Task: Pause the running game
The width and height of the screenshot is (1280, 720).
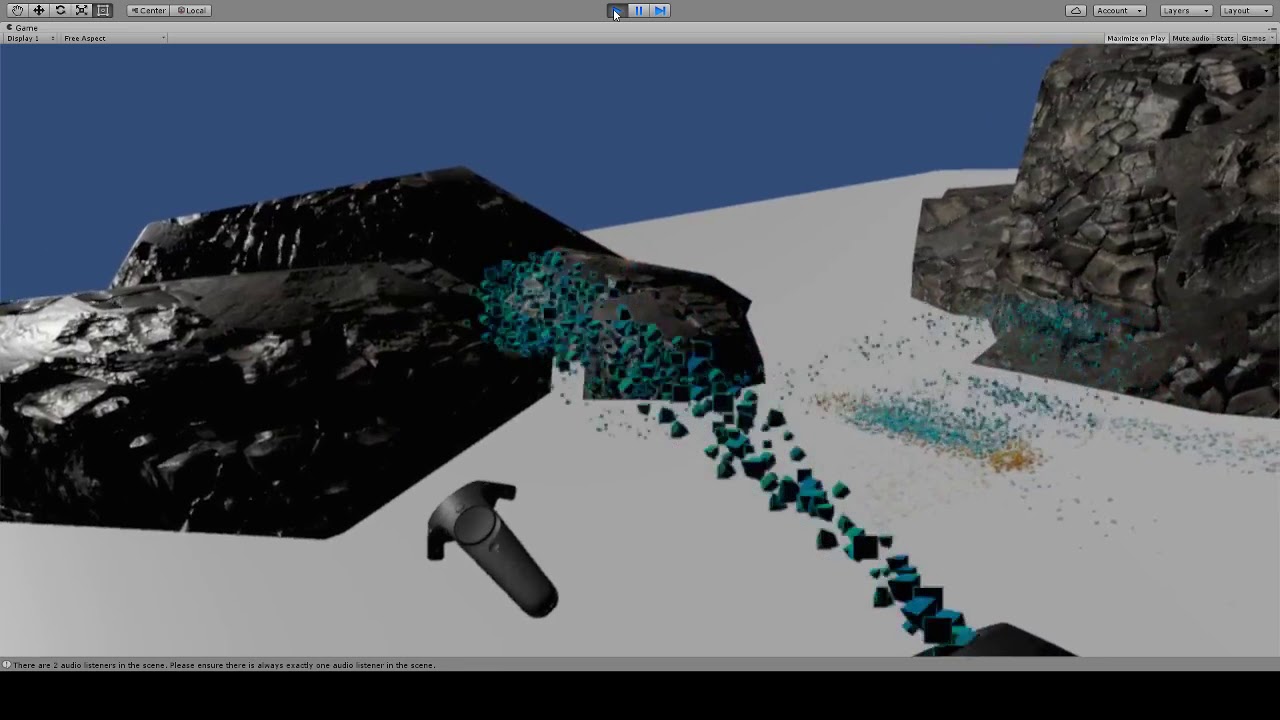Action: [x=639, y=10]
